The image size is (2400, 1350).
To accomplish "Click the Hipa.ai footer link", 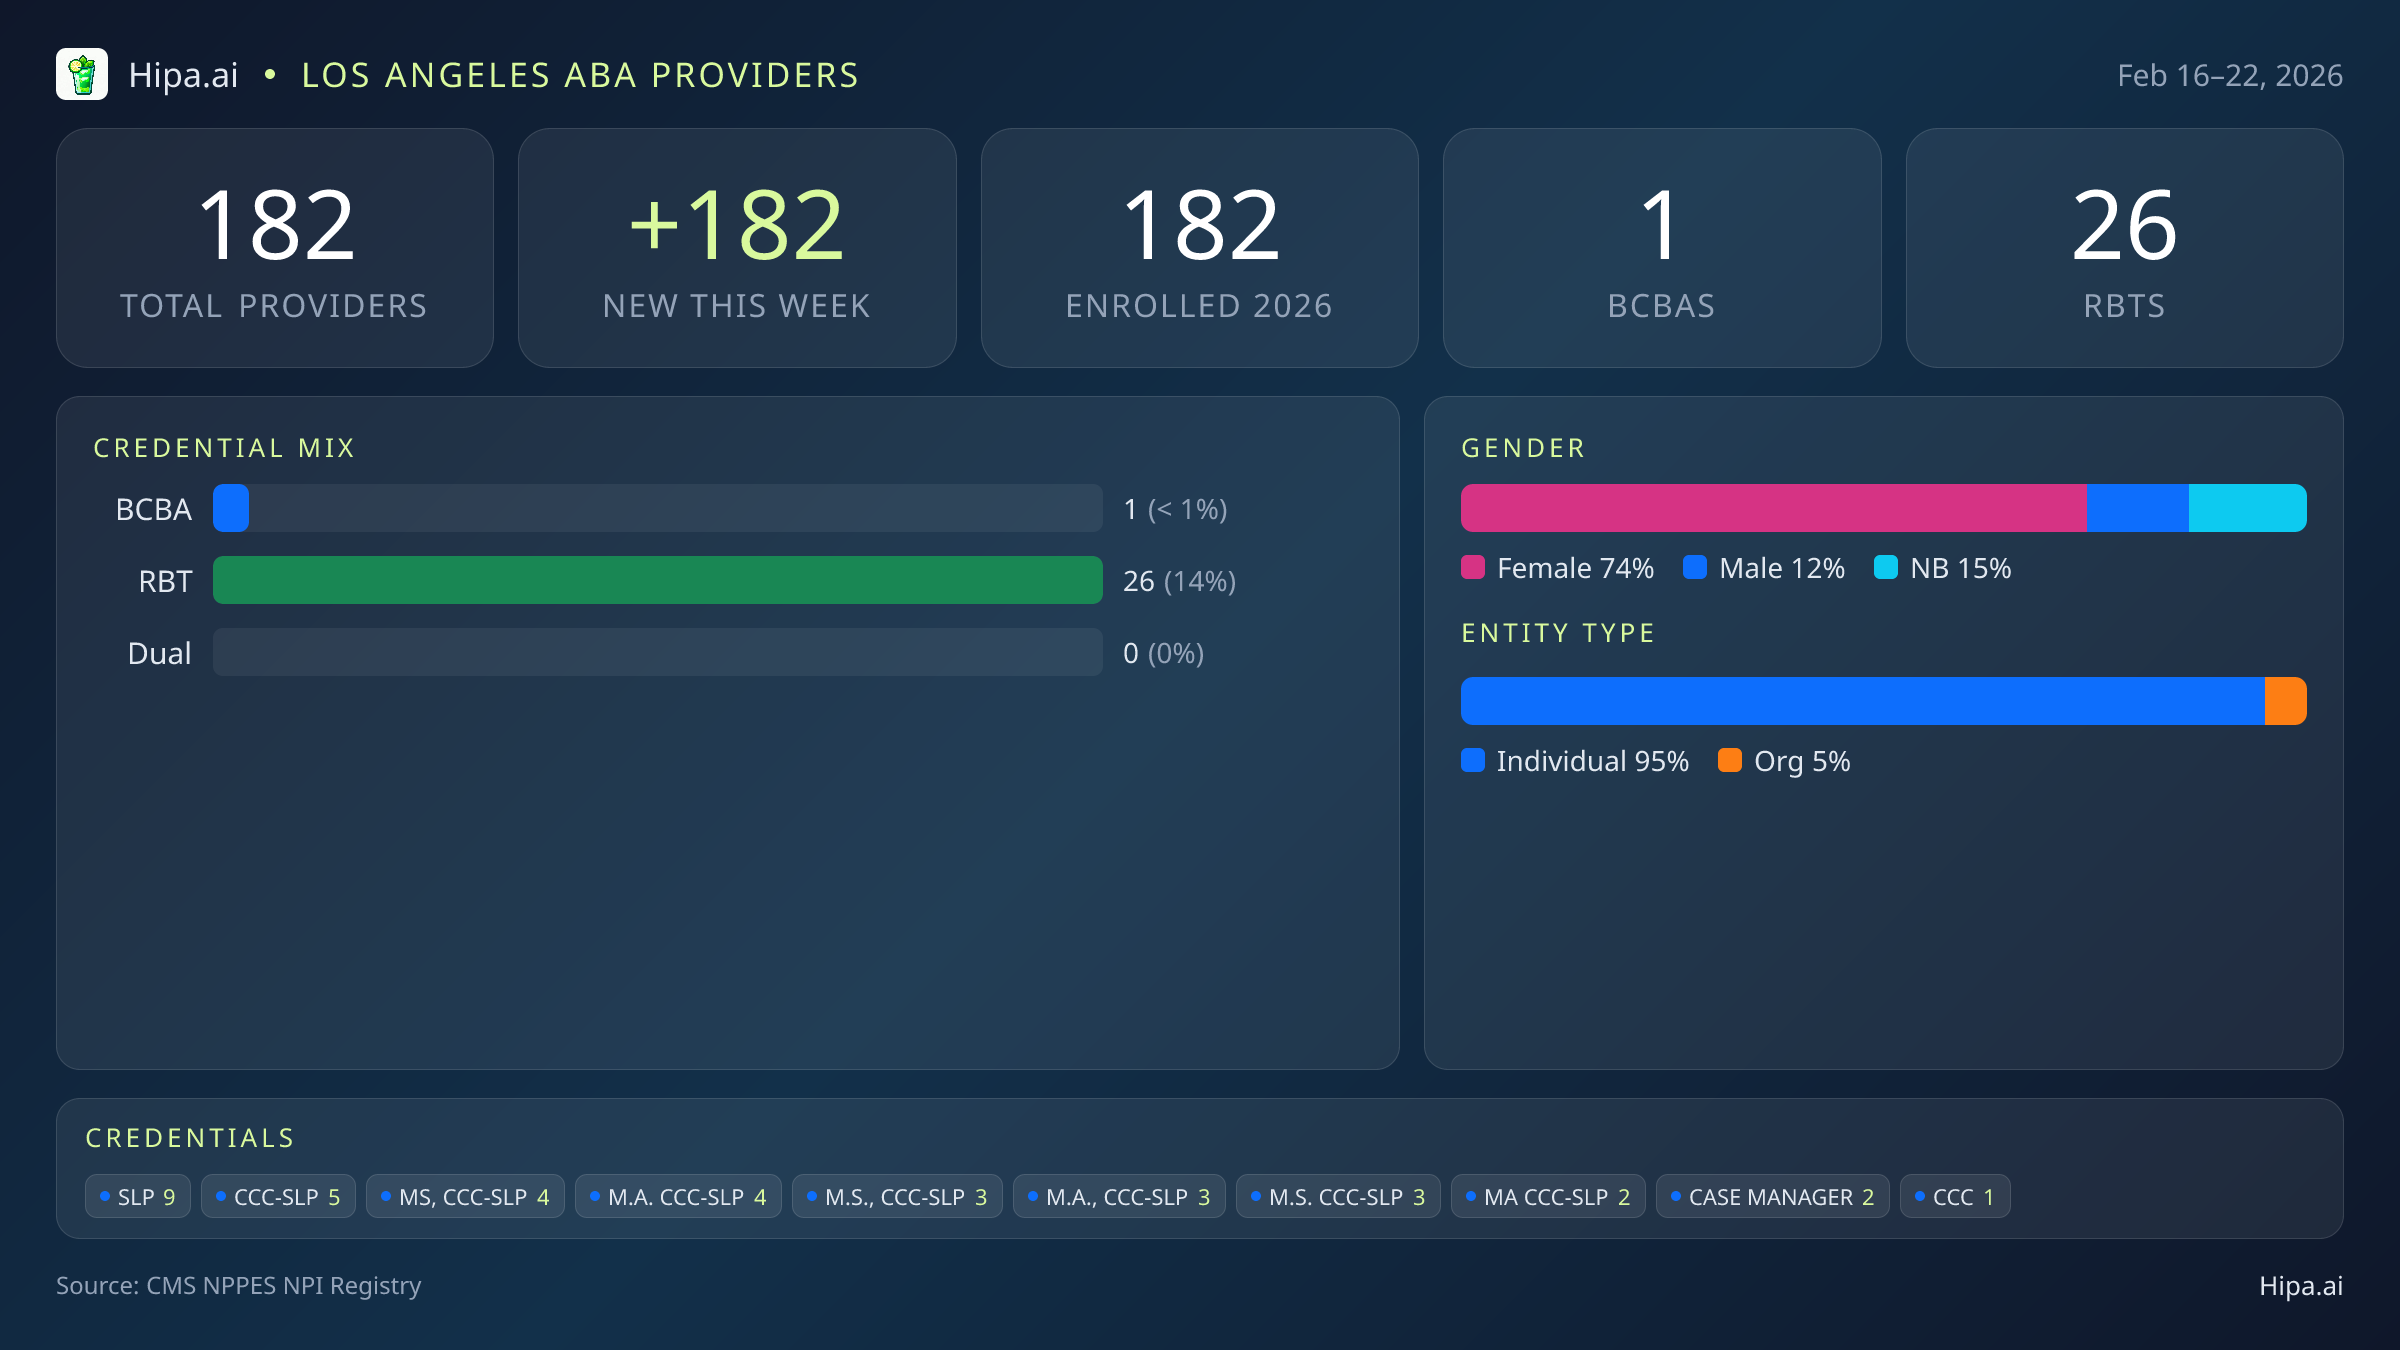I will point(2299,1287).
